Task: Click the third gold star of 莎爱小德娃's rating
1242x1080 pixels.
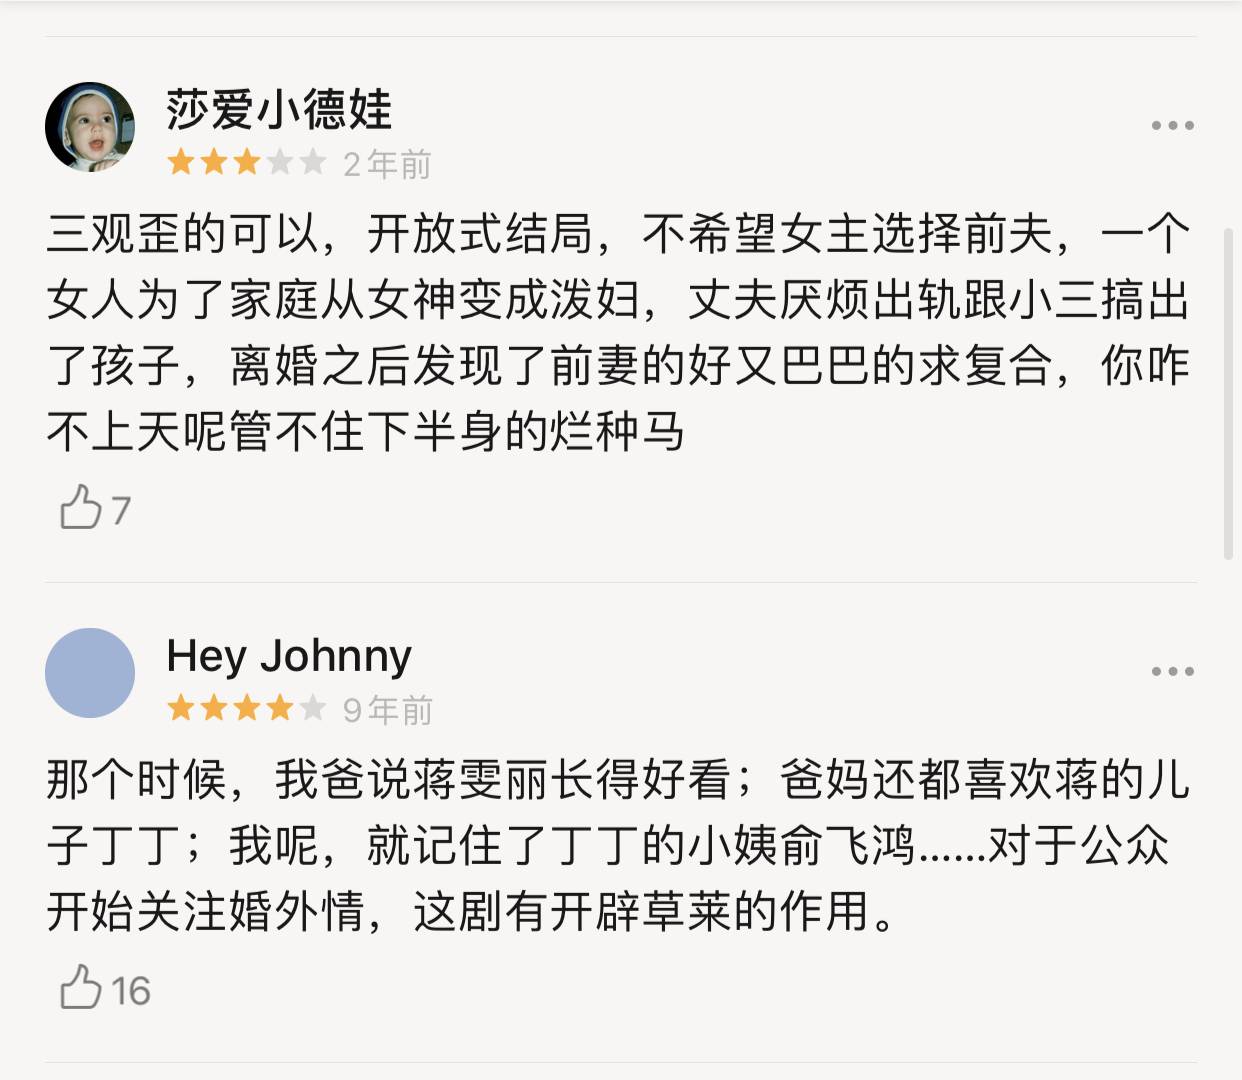Action: 247,162
